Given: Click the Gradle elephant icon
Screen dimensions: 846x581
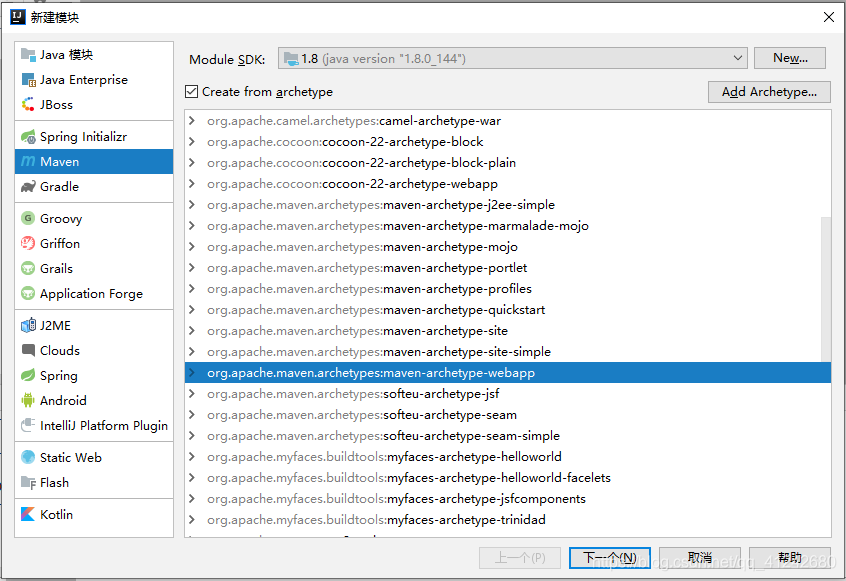Looking at the screenshot, I should pos(28,187).
